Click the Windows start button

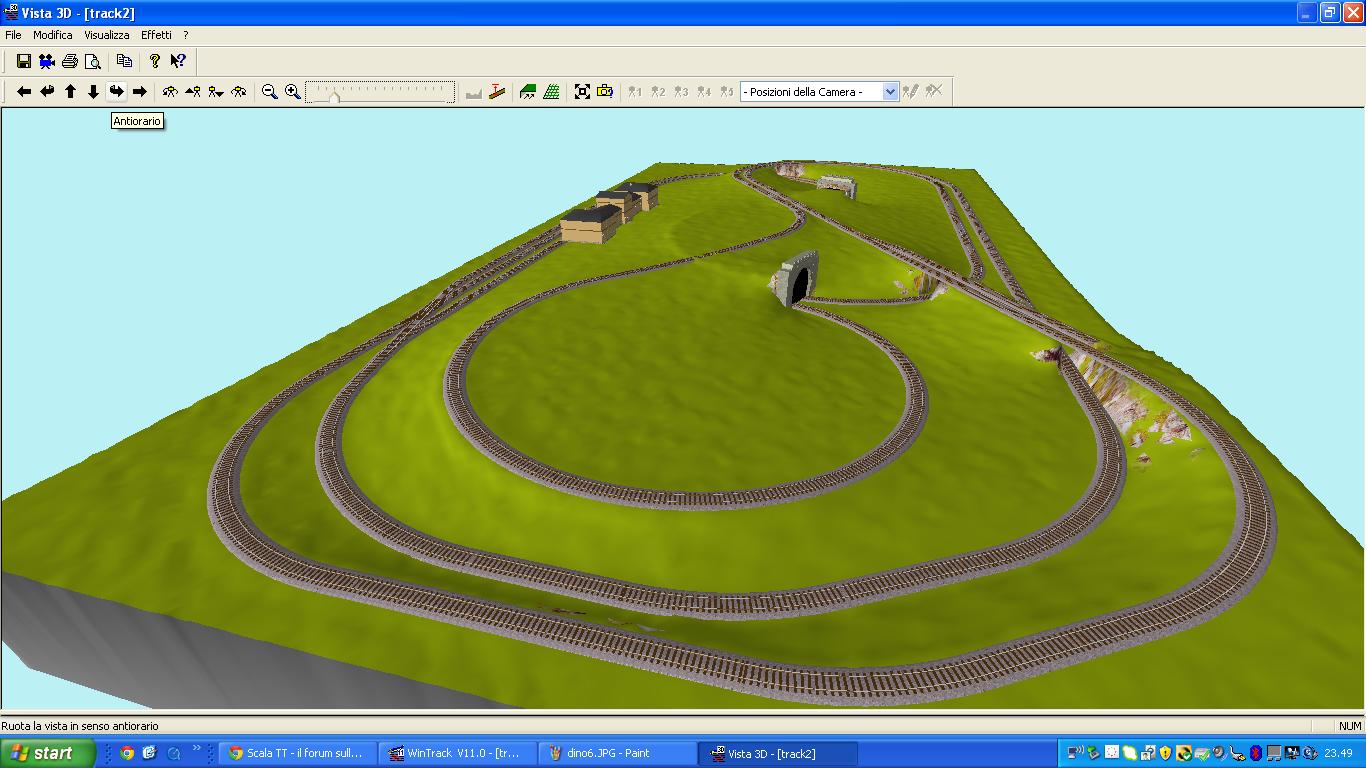[x=48, y=754]
